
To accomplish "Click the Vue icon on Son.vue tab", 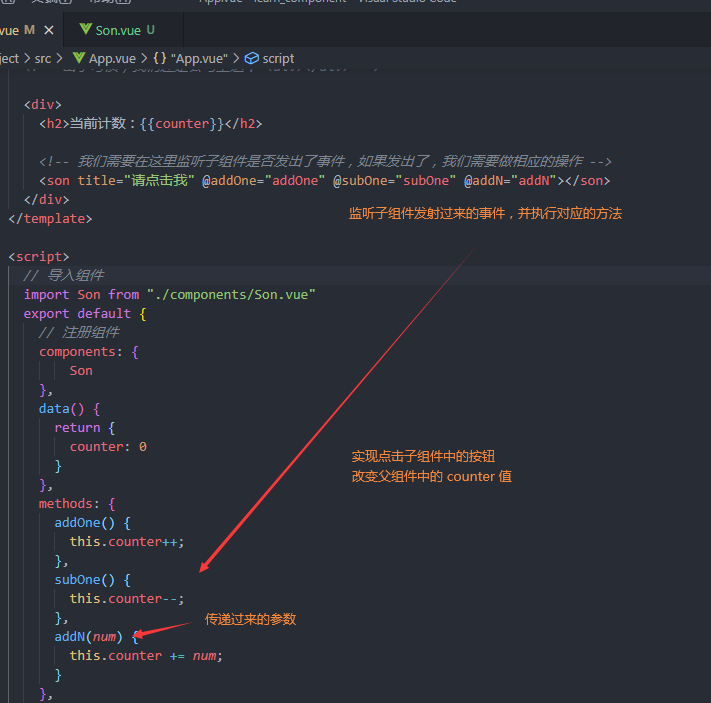I will click(86, 29).
